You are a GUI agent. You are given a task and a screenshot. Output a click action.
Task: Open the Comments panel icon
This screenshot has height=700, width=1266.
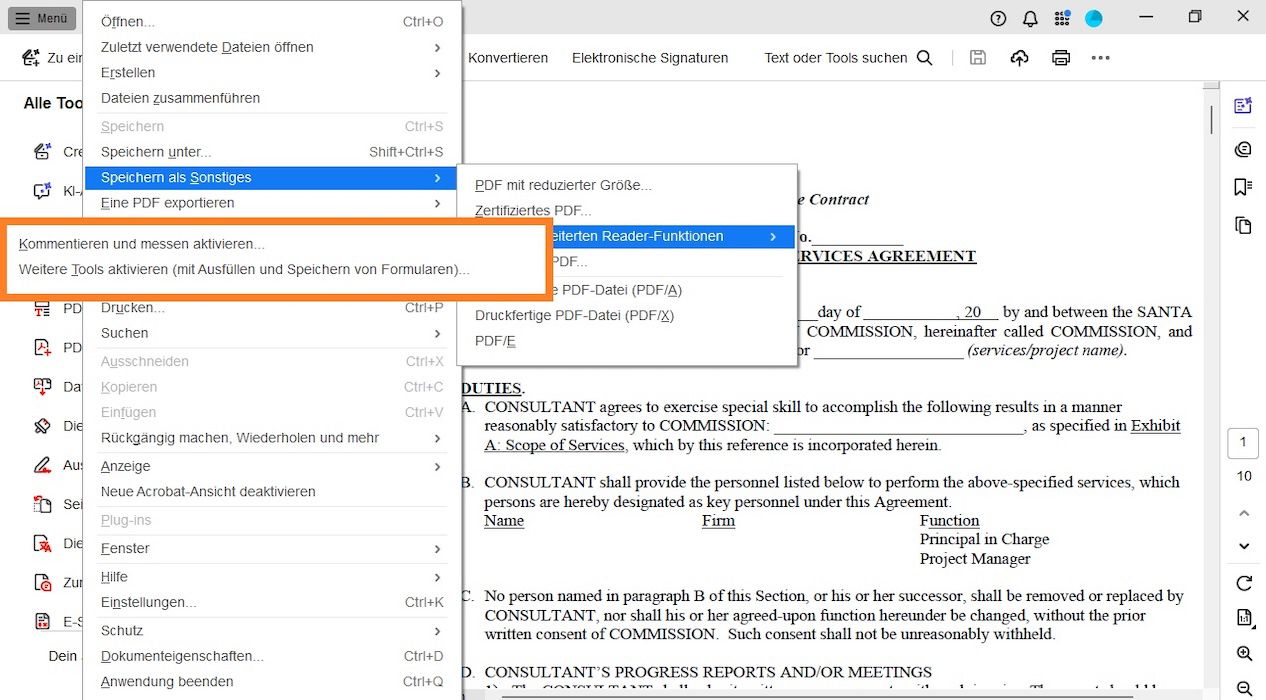[1242, 148]
